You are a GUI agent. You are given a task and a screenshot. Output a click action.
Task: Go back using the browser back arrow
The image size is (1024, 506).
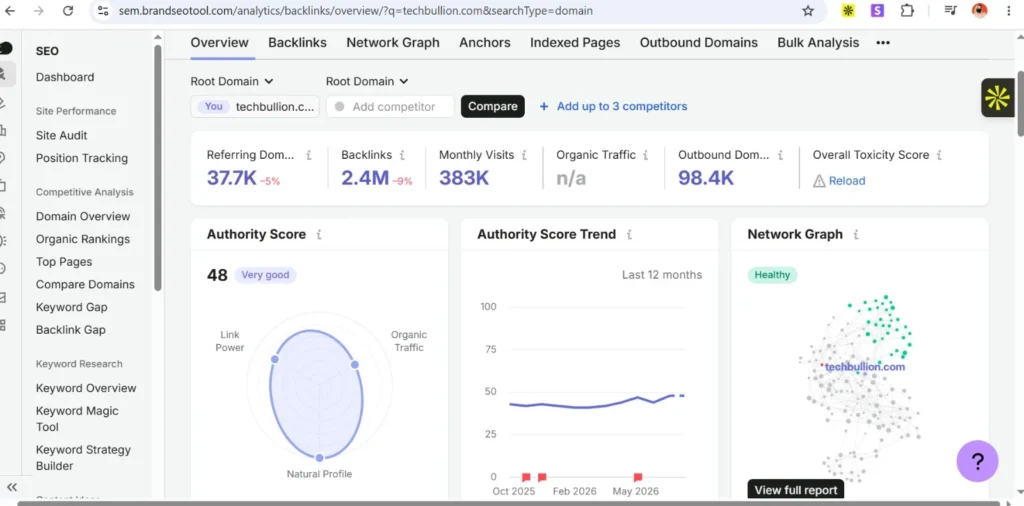pos(9,10)
